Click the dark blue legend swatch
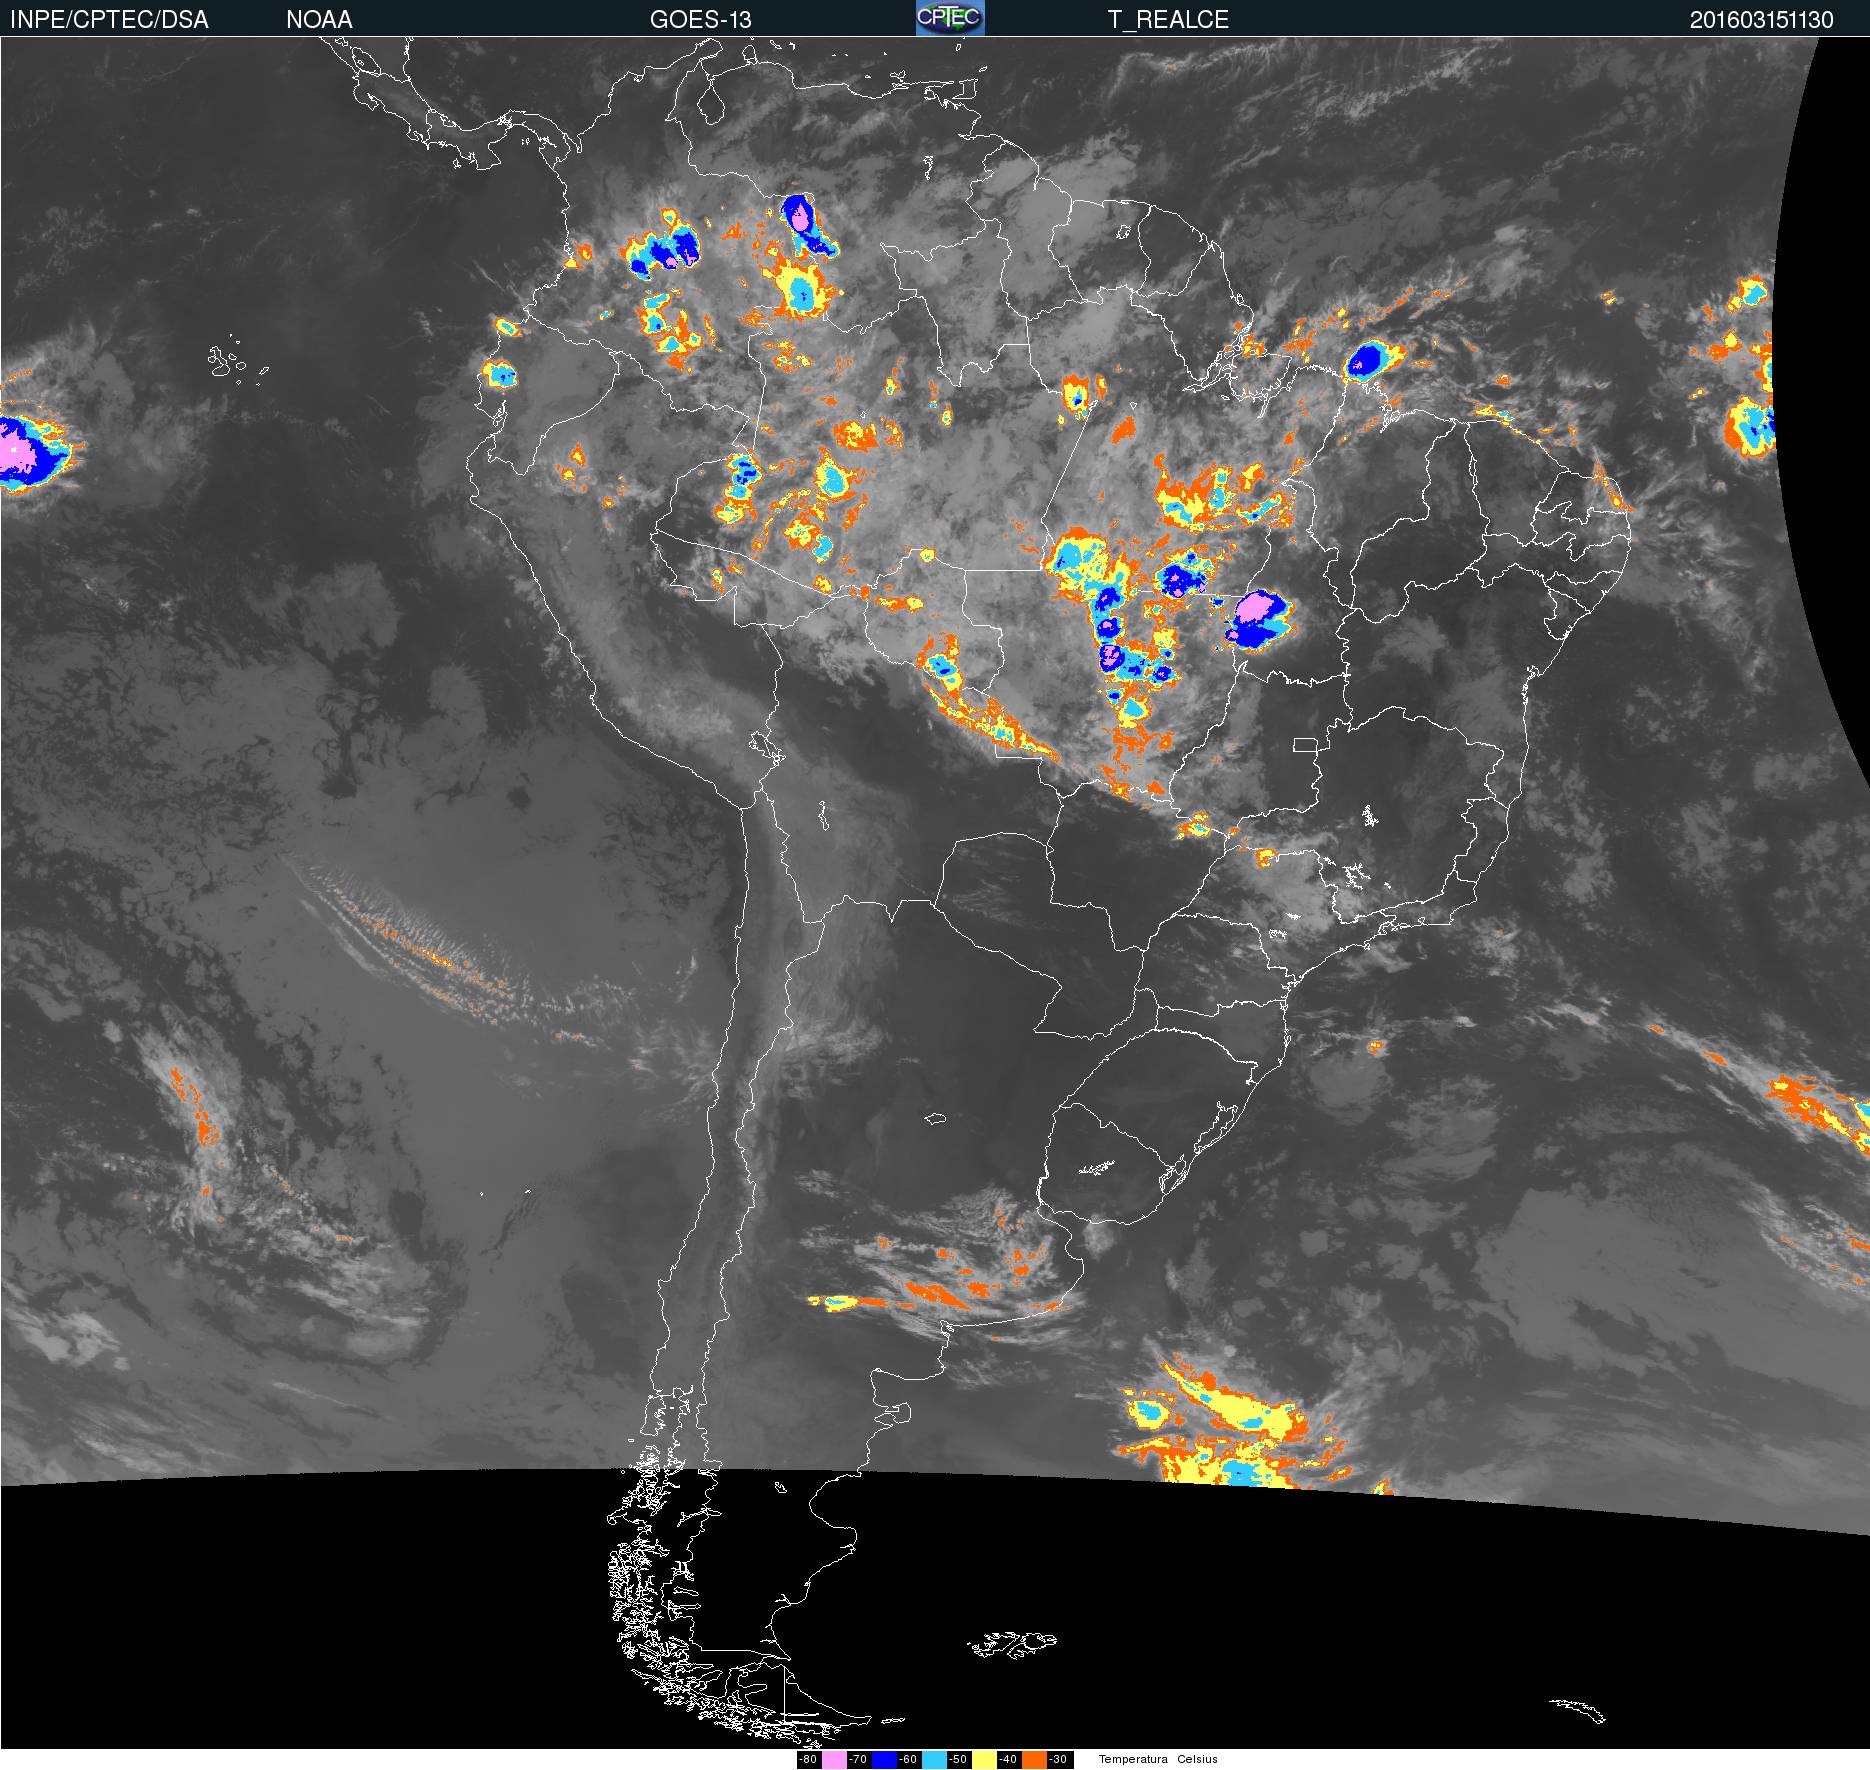 (x=884, y=1760)
